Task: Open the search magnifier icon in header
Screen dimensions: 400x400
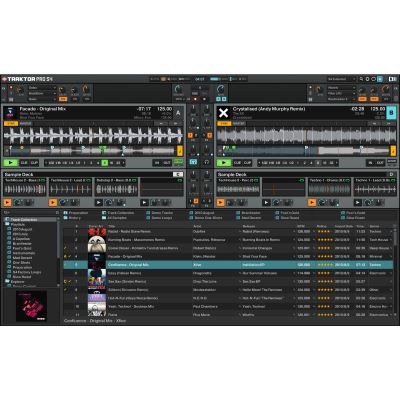Action: (x=361, y=79)
